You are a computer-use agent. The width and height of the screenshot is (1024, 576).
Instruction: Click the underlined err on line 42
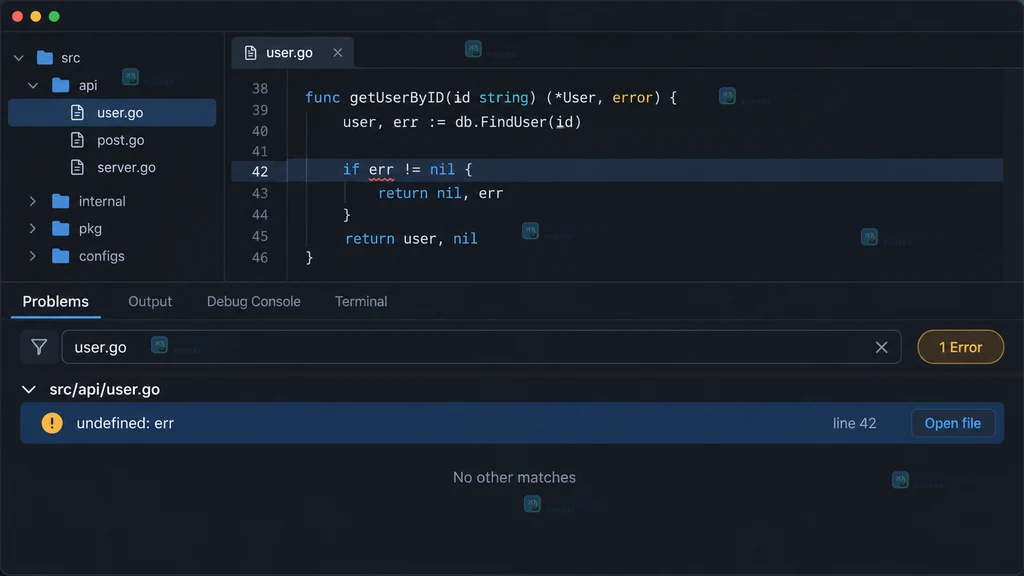pyautogui.click(x=381, y=170)
